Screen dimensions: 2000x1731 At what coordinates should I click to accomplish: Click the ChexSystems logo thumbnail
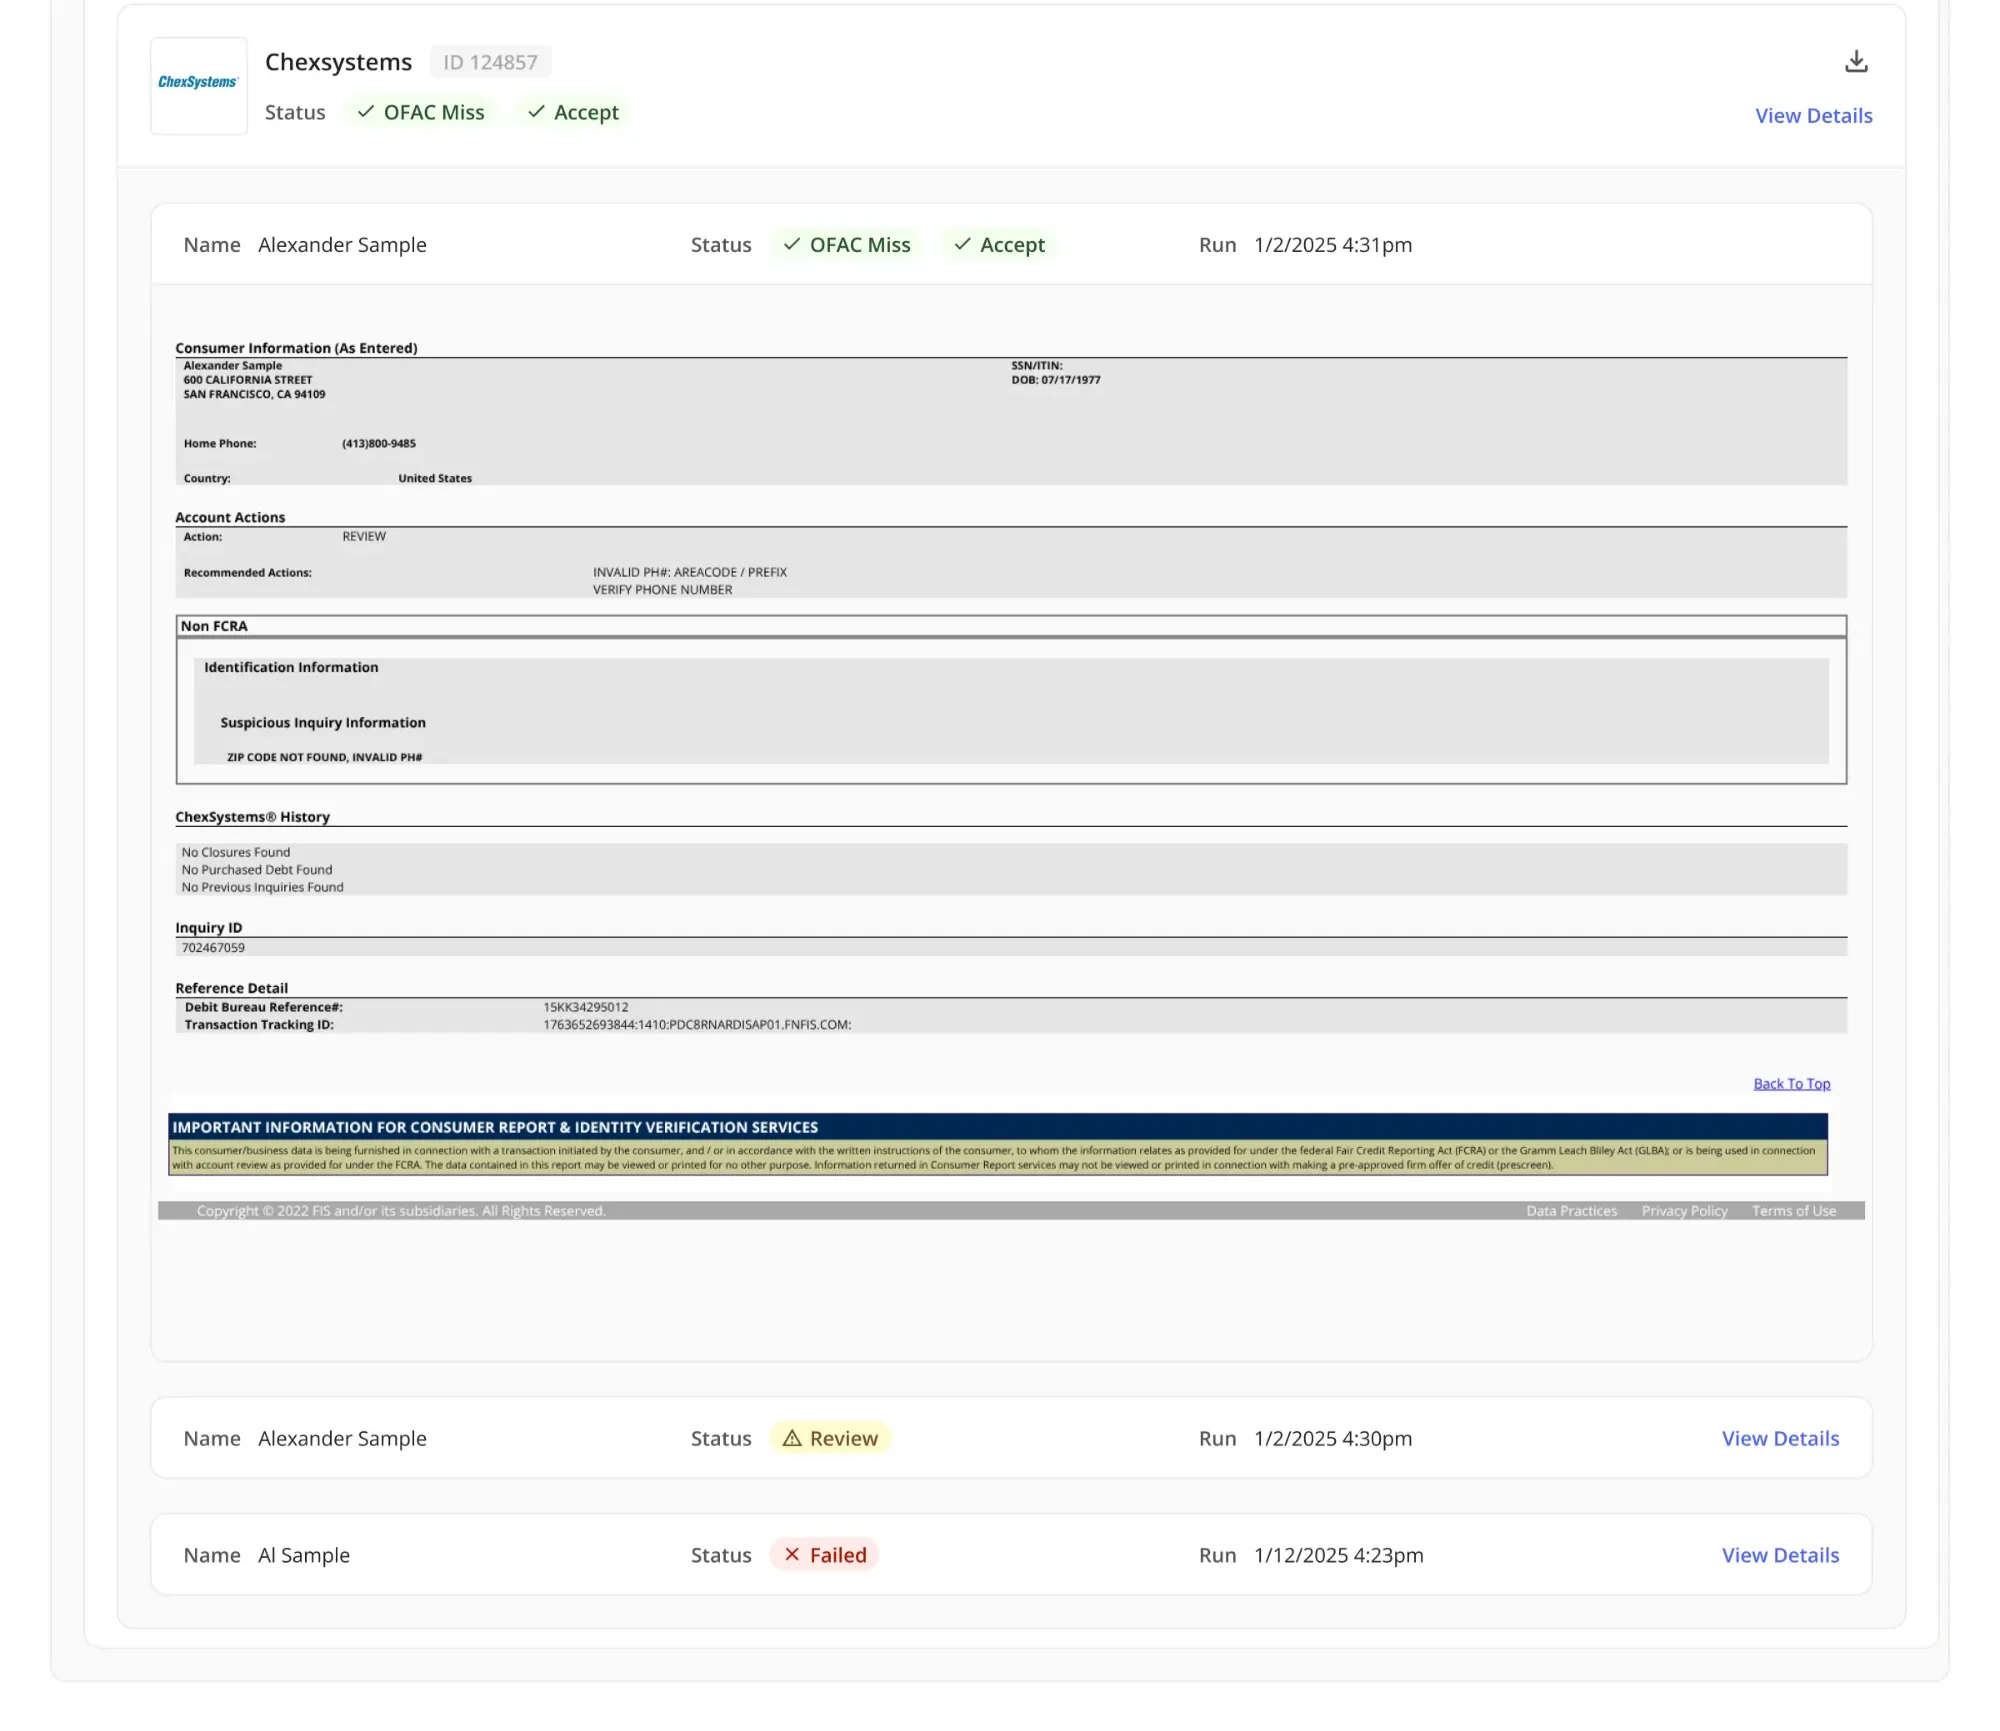click(x=198, y=85)
